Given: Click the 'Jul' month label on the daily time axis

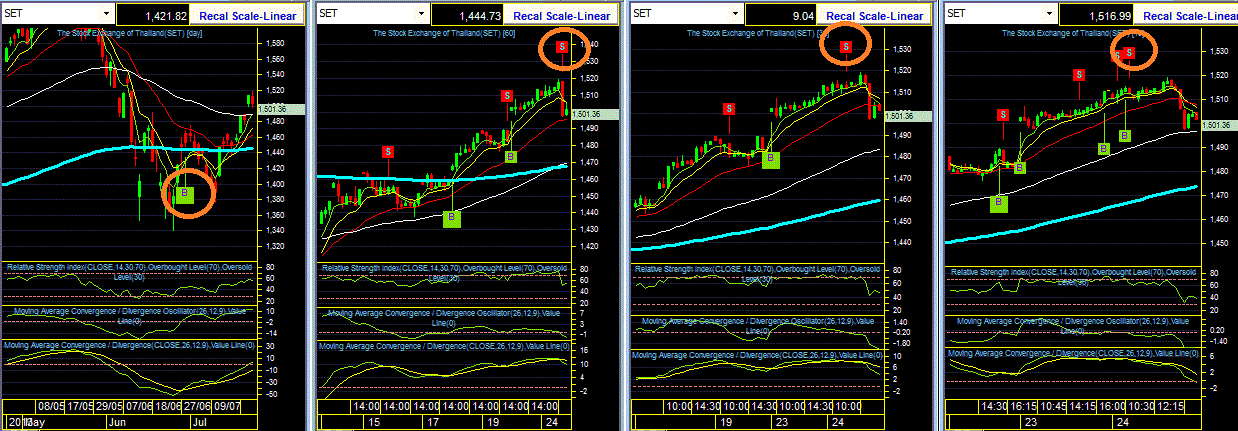Looking at the screenshot, I should pos(202,423).
